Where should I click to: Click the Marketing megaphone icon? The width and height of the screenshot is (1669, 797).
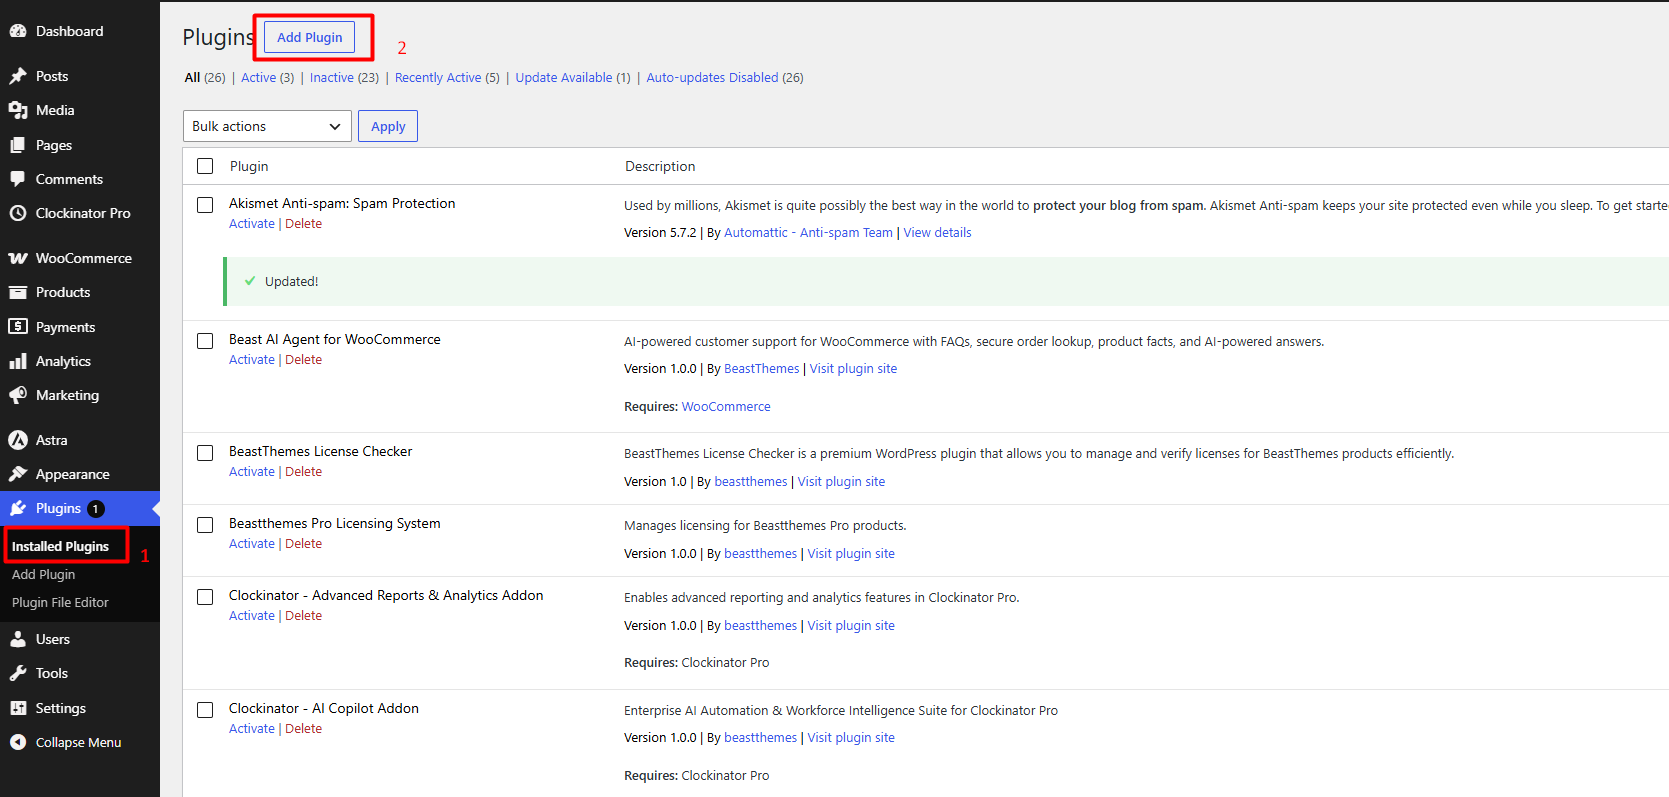point(18,395)
